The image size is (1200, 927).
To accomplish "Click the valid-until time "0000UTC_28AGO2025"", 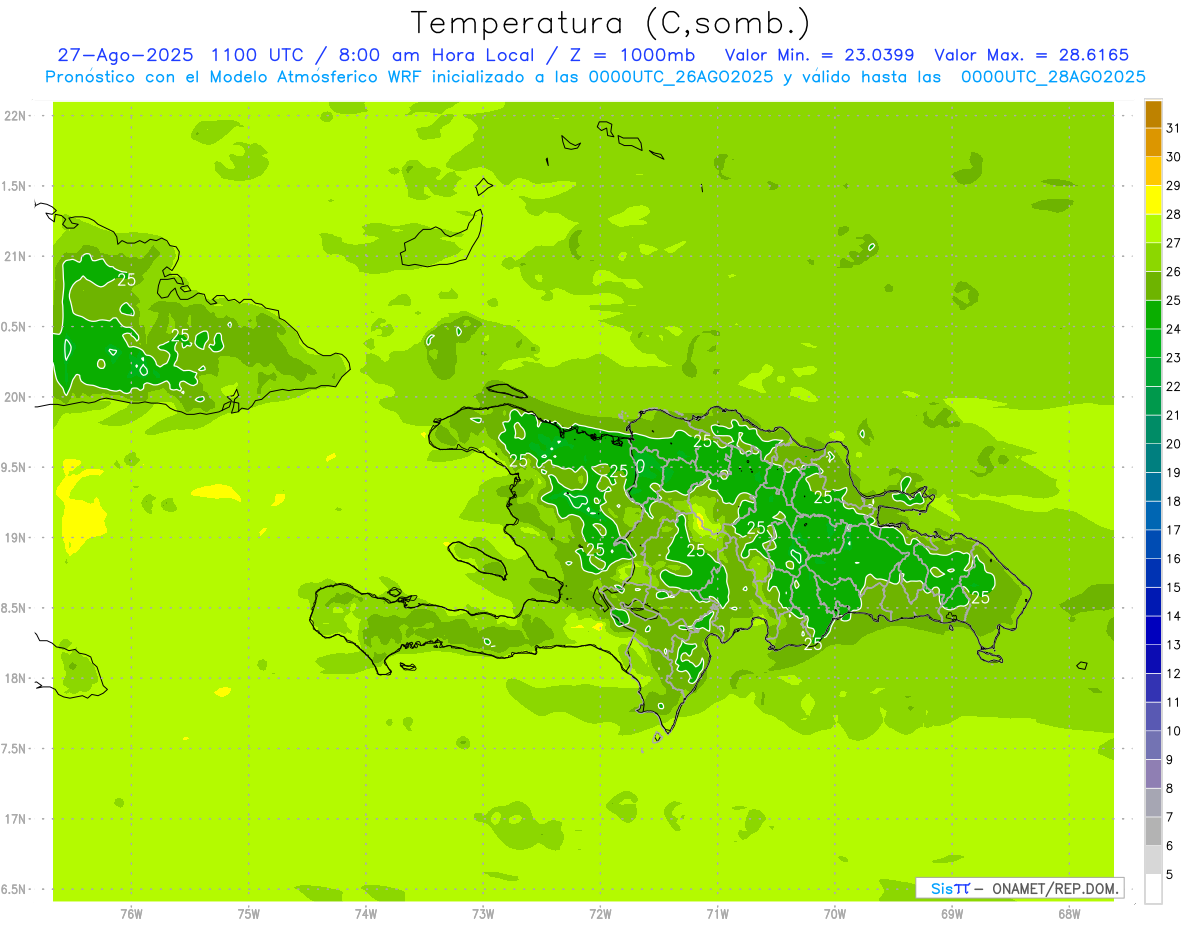I will pyautogui.click(x=1053, y=77).
